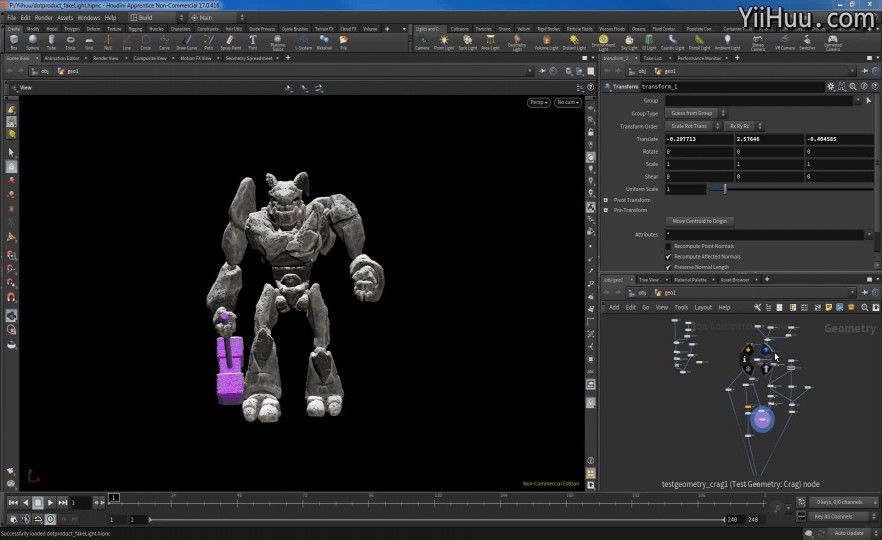Click Move Centroid to Origin button

[x=700, y=221]
